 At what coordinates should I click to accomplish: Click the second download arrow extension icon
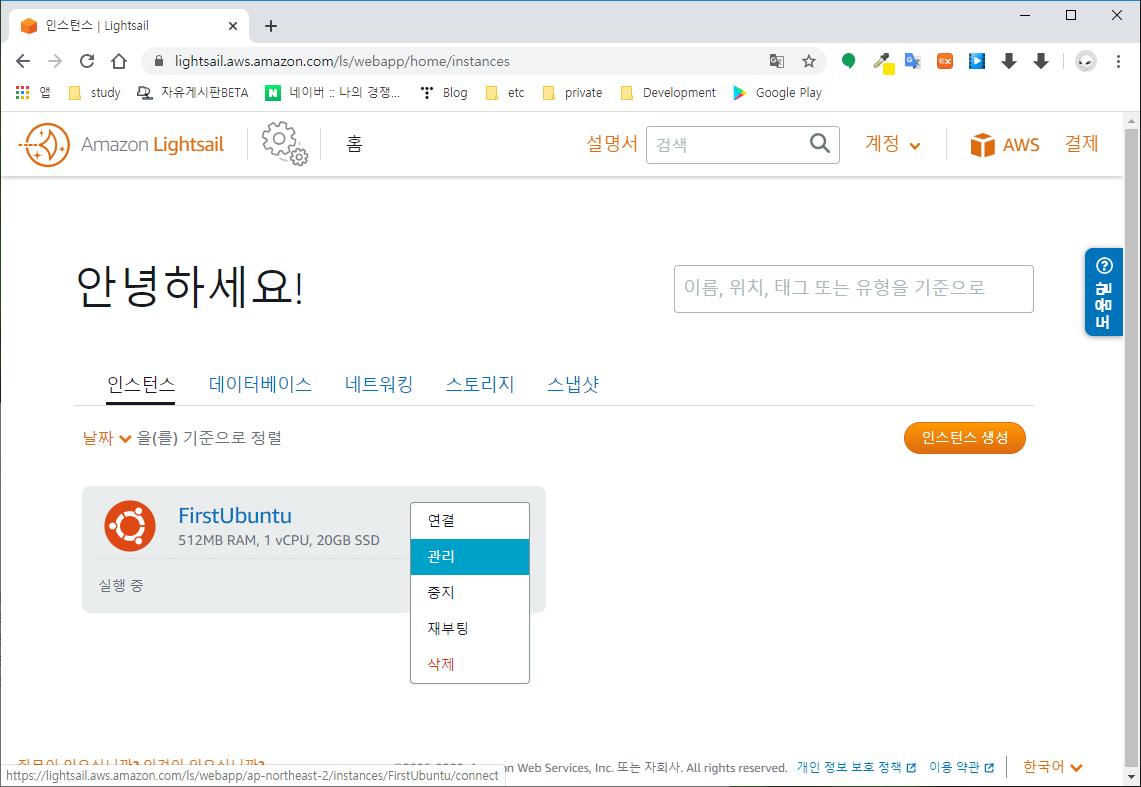pos(1041,61)
